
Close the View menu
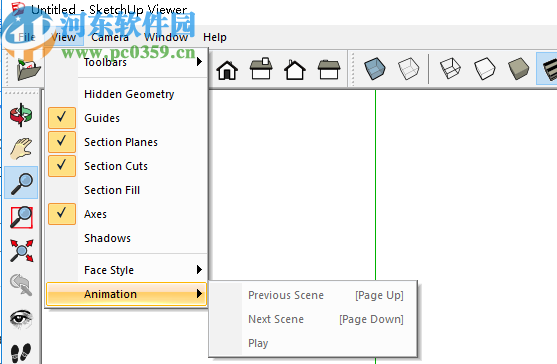[64, 37]
